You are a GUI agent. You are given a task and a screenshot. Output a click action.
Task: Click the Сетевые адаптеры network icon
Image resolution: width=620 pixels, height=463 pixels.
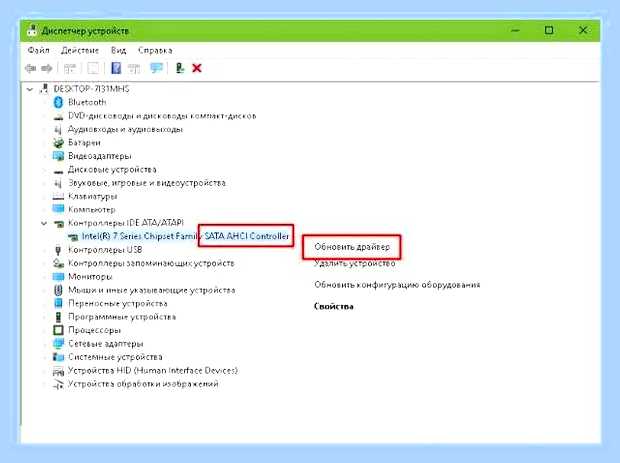click(x=58, y=343)
